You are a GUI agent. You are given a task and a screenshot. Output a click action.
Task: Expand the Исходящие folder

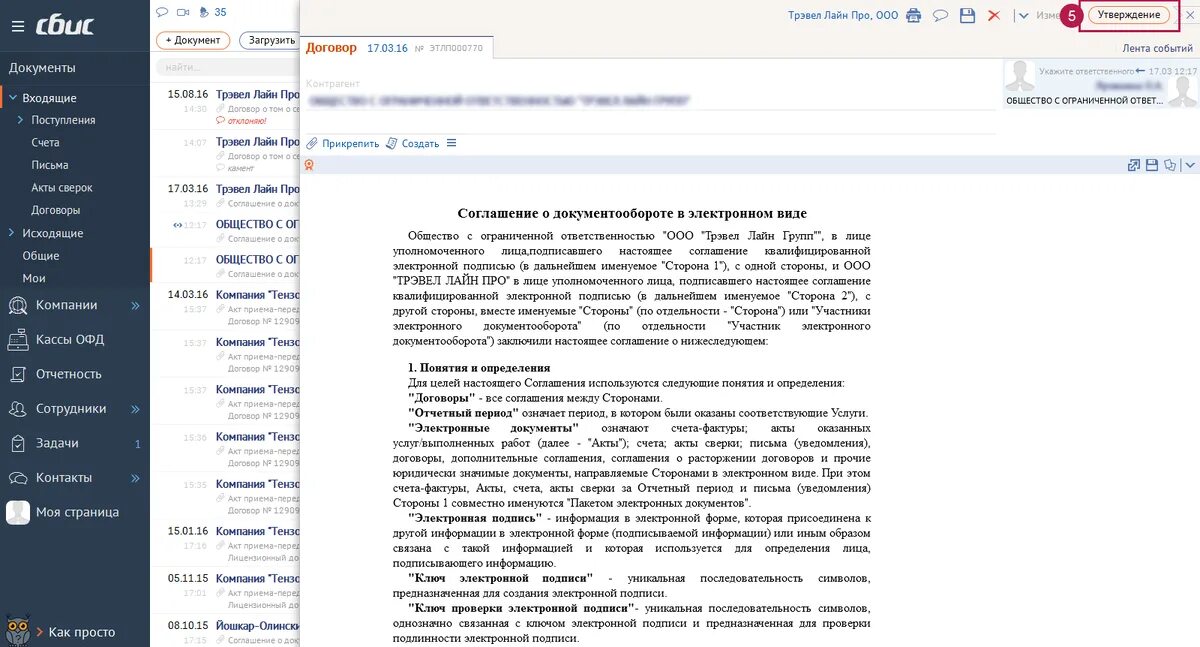(x=13, y=233)
